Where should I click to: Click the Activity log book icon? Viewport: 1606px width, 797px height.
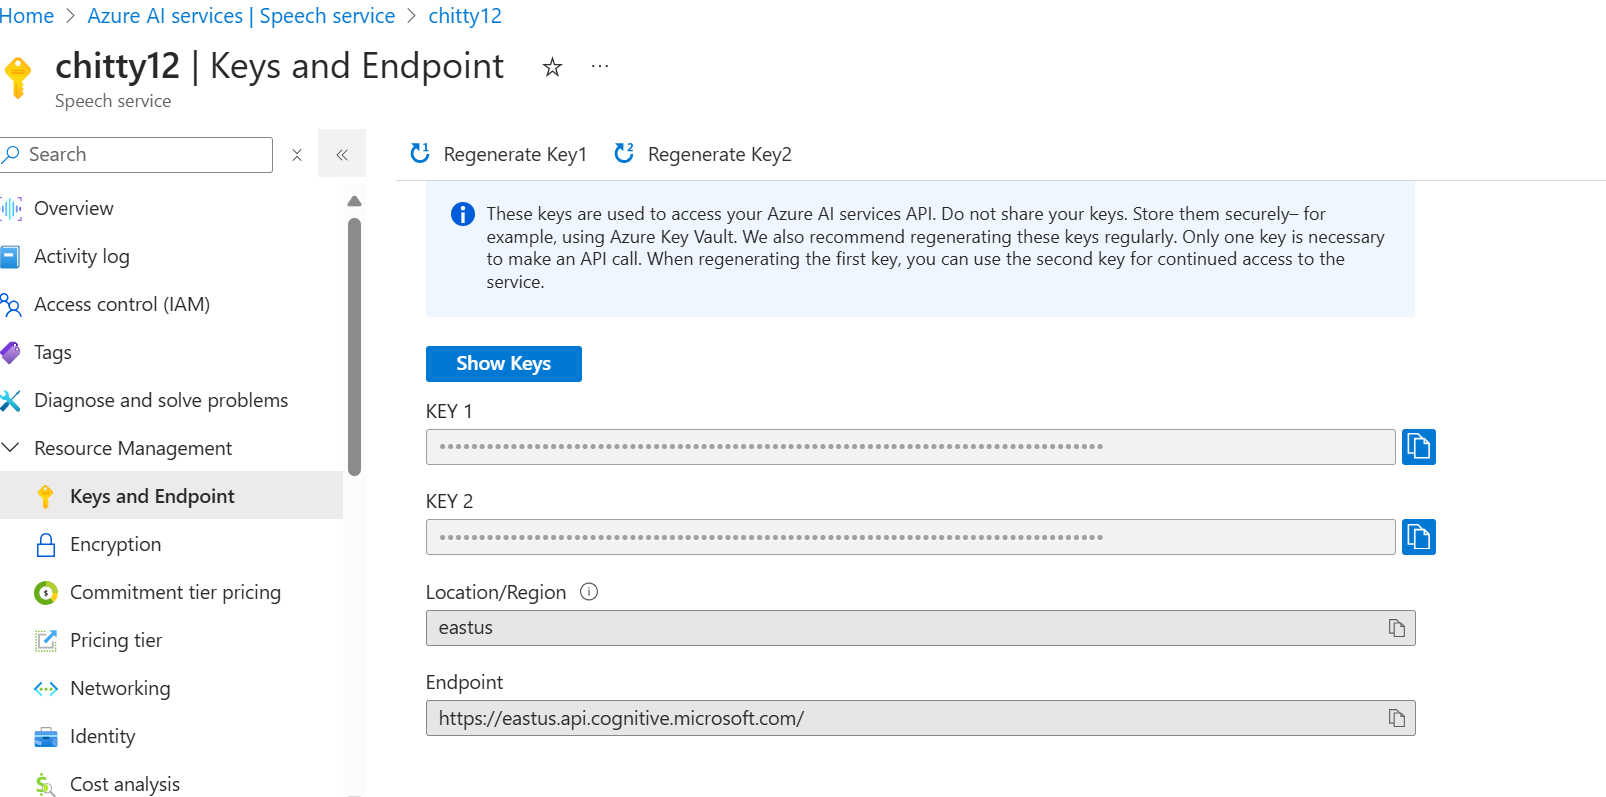(10, 257)
